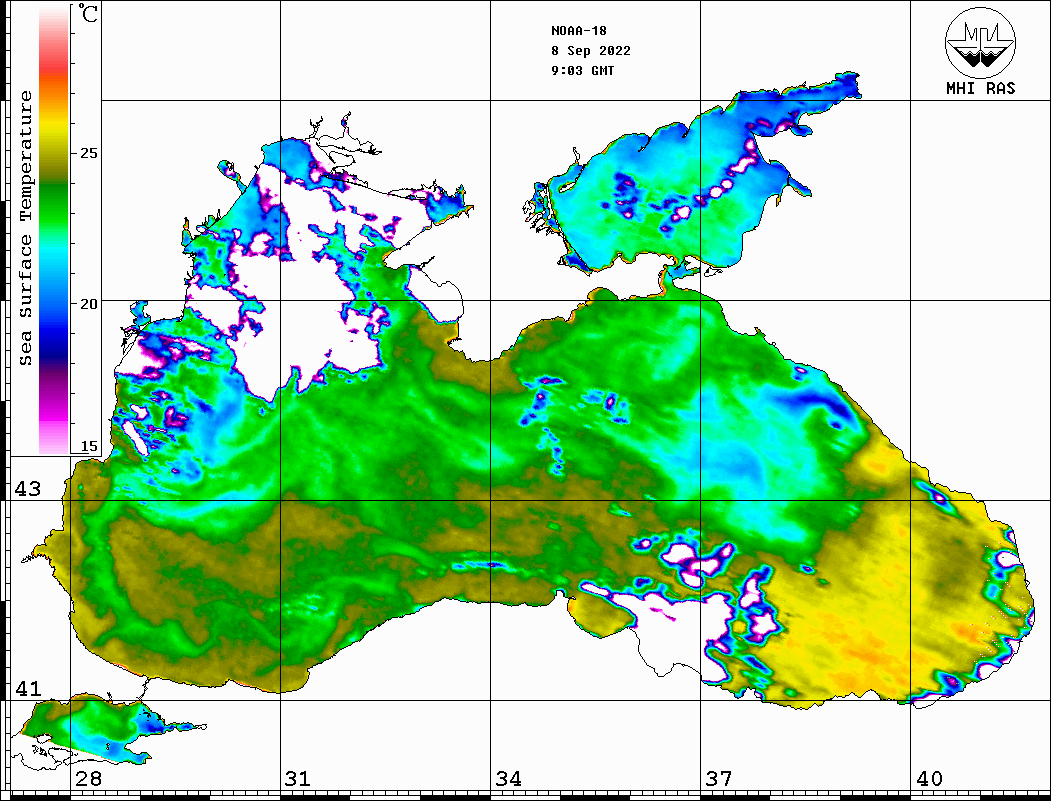Click the temperature color scale bar
Screen dimensions: 1051x801
click(54, 230)
